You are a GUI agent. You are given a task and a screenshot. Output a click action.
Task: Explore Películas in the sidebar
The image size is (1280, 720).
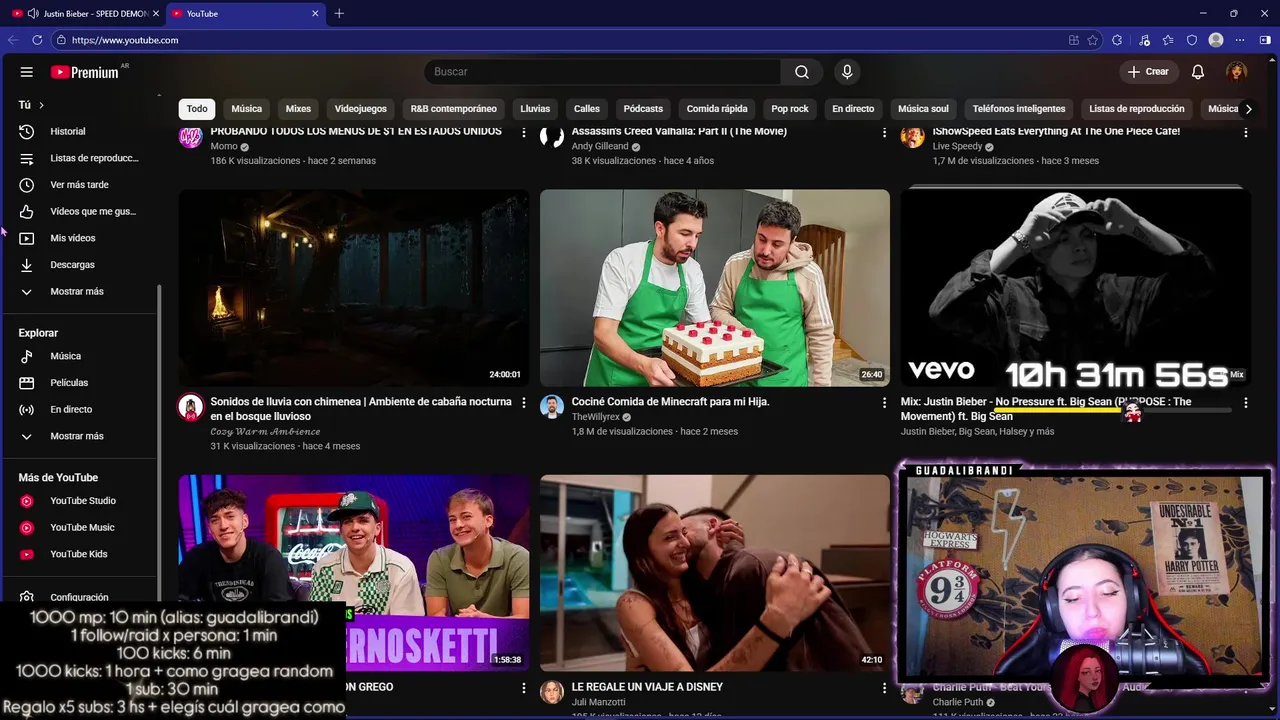(x=80, y=383)
